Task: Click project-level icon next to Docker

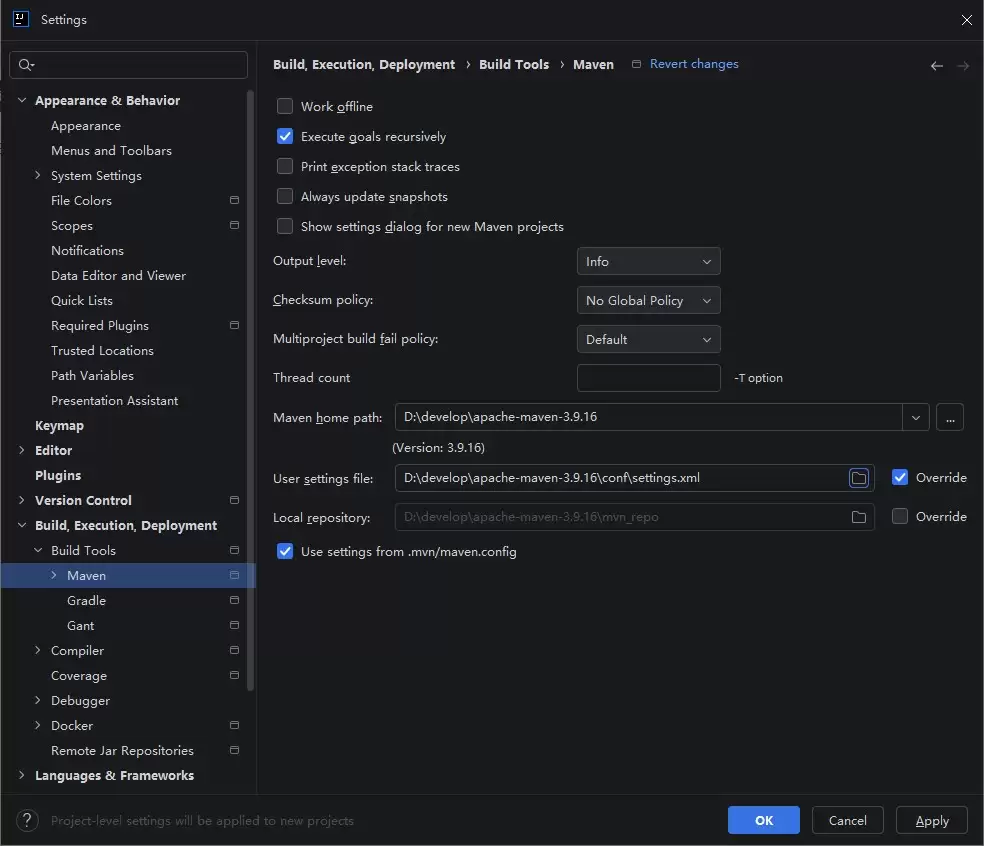Action: point(234,726)
